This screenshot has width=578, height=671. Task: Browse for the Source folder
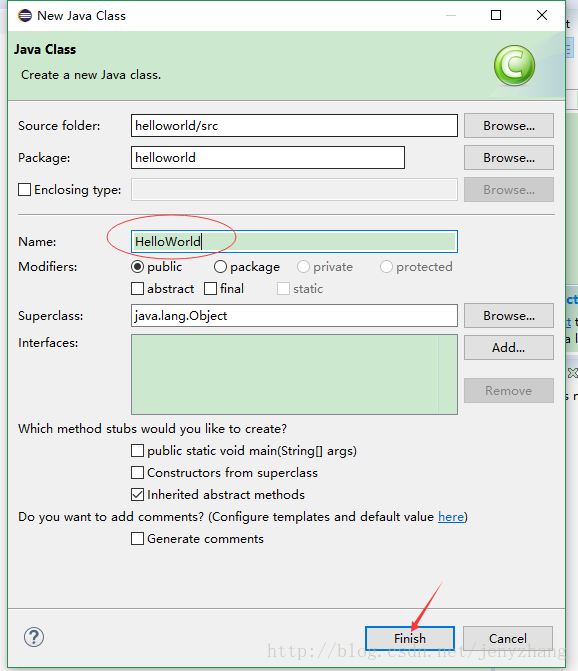click(509, 125)
